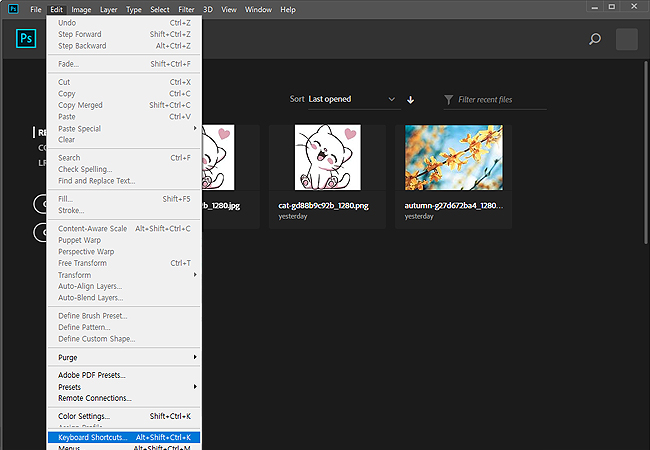Select Step Forward menu entry
The height and width of the screenshot is (450, 650).
(x=124, y=34)
